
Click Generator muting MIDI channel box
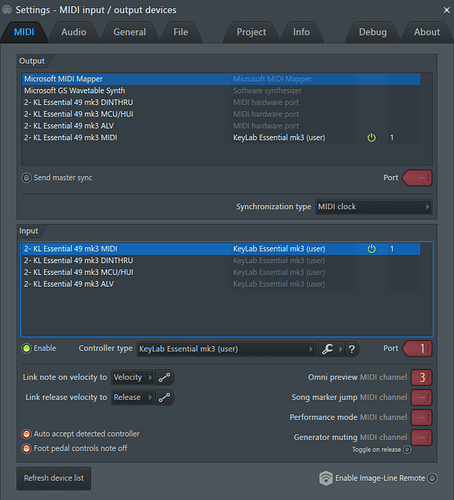click(x=422, y=437)
